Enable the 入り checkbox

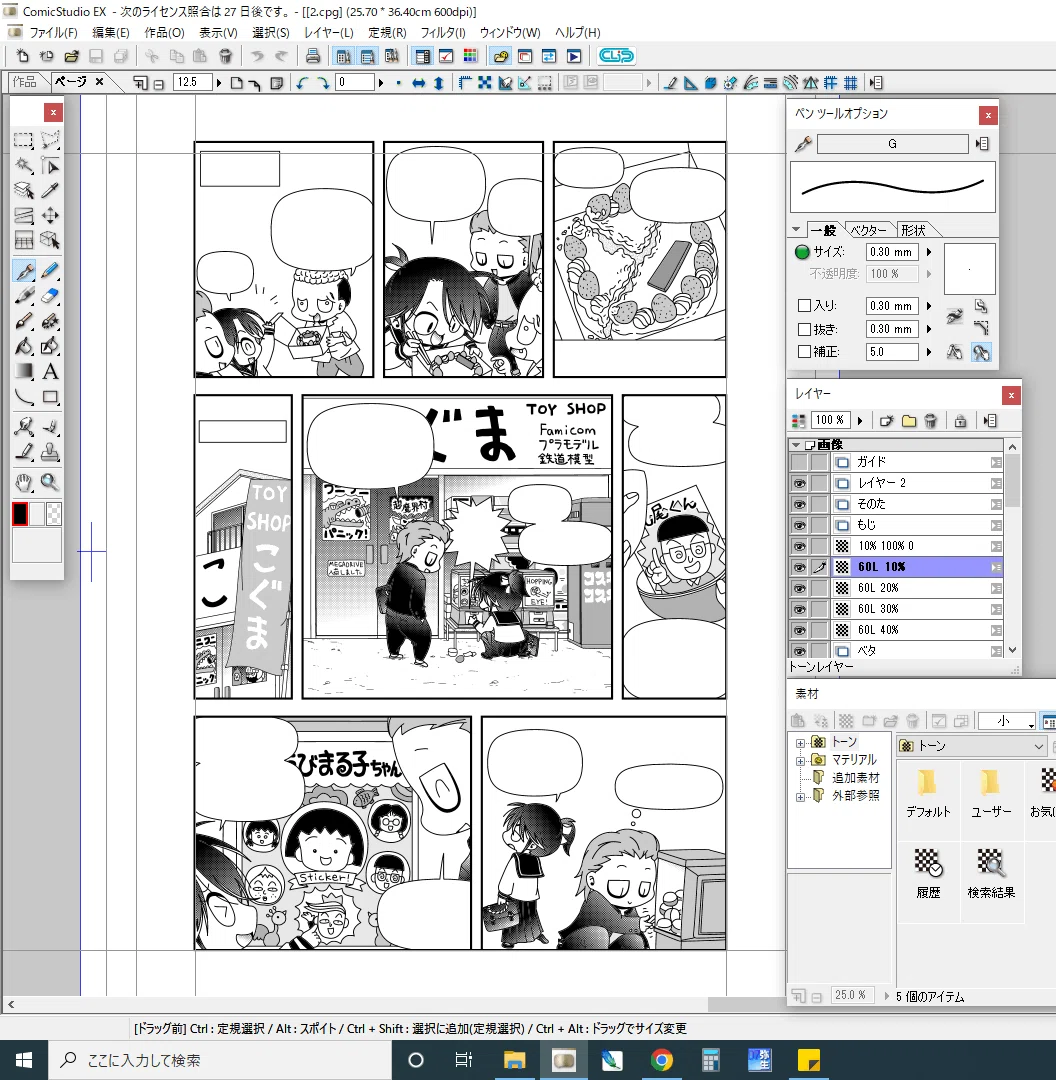804,305
